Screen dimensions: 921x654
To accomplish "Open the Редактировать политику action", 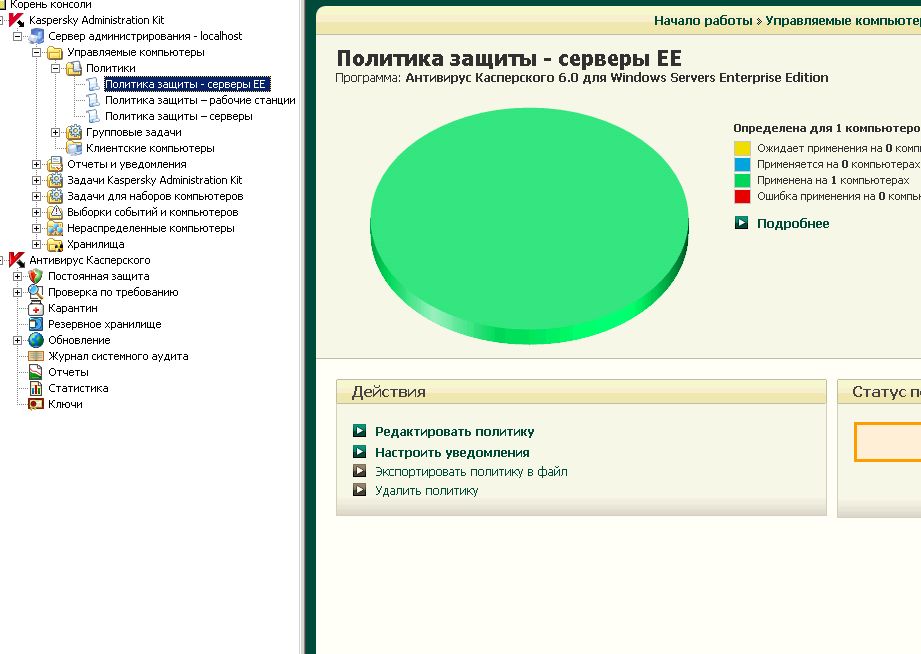I will pos(455,432).
